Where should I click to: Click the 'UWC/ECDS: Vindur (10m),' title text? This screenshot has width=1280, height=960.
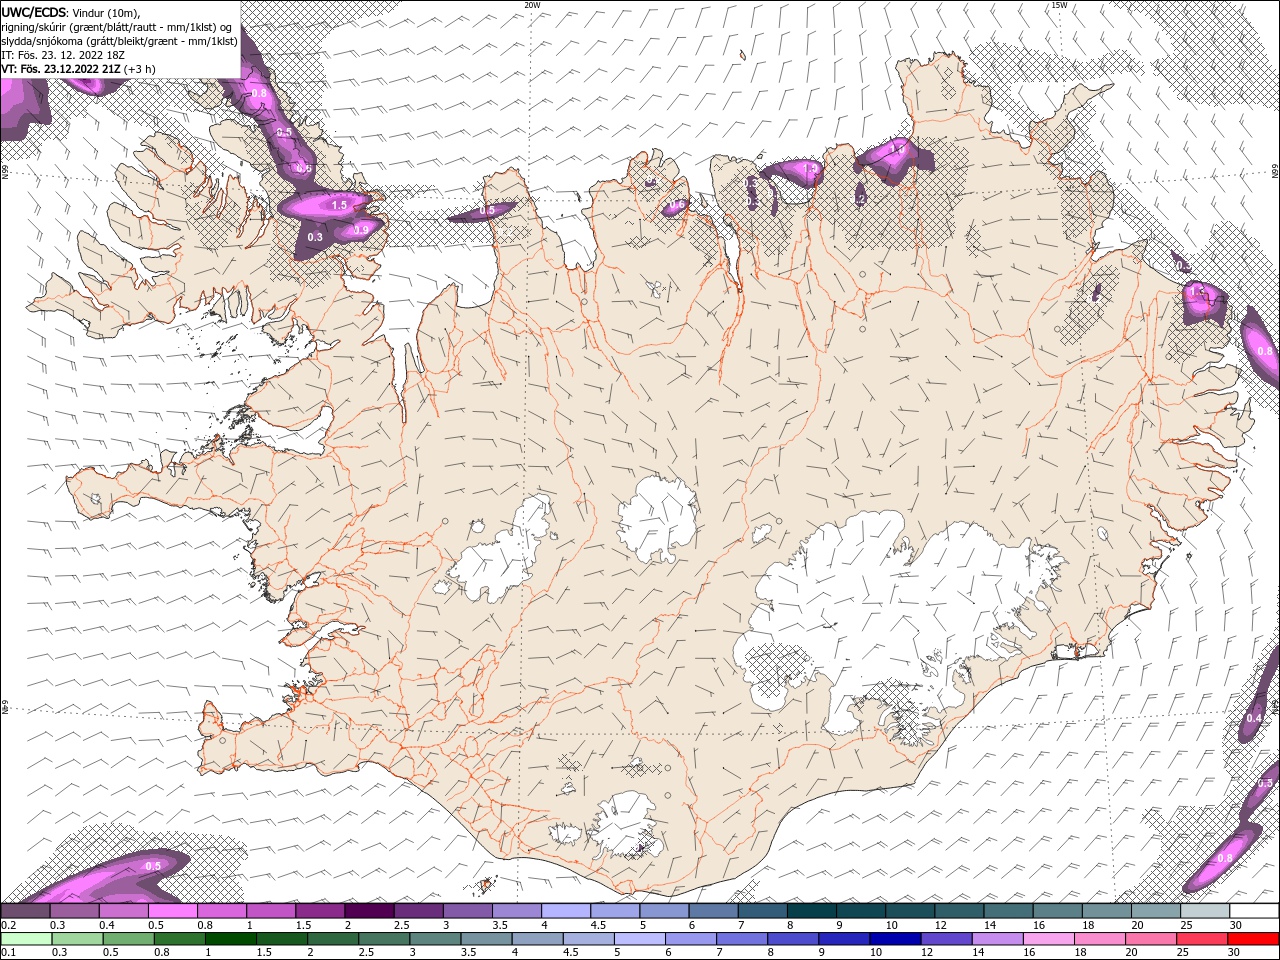70,12
